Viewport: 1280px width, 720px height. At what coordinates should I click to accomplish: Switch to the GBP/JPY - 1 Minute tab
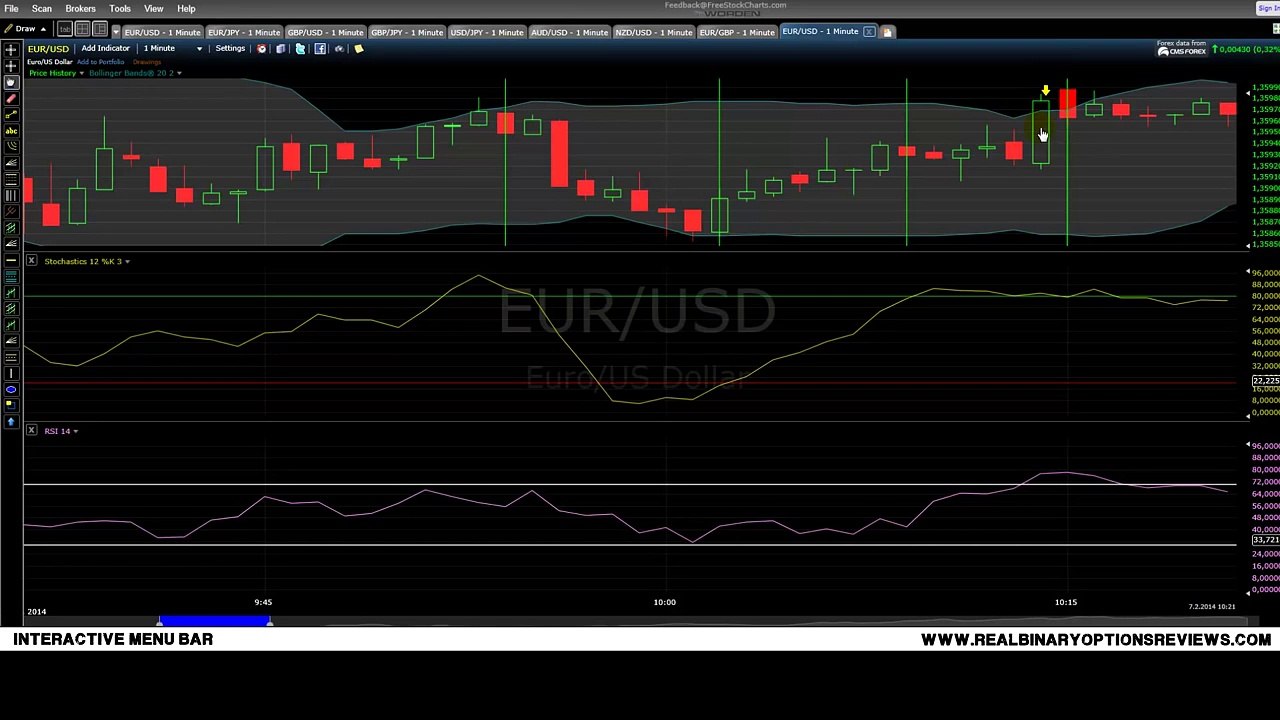coord(407,32)
